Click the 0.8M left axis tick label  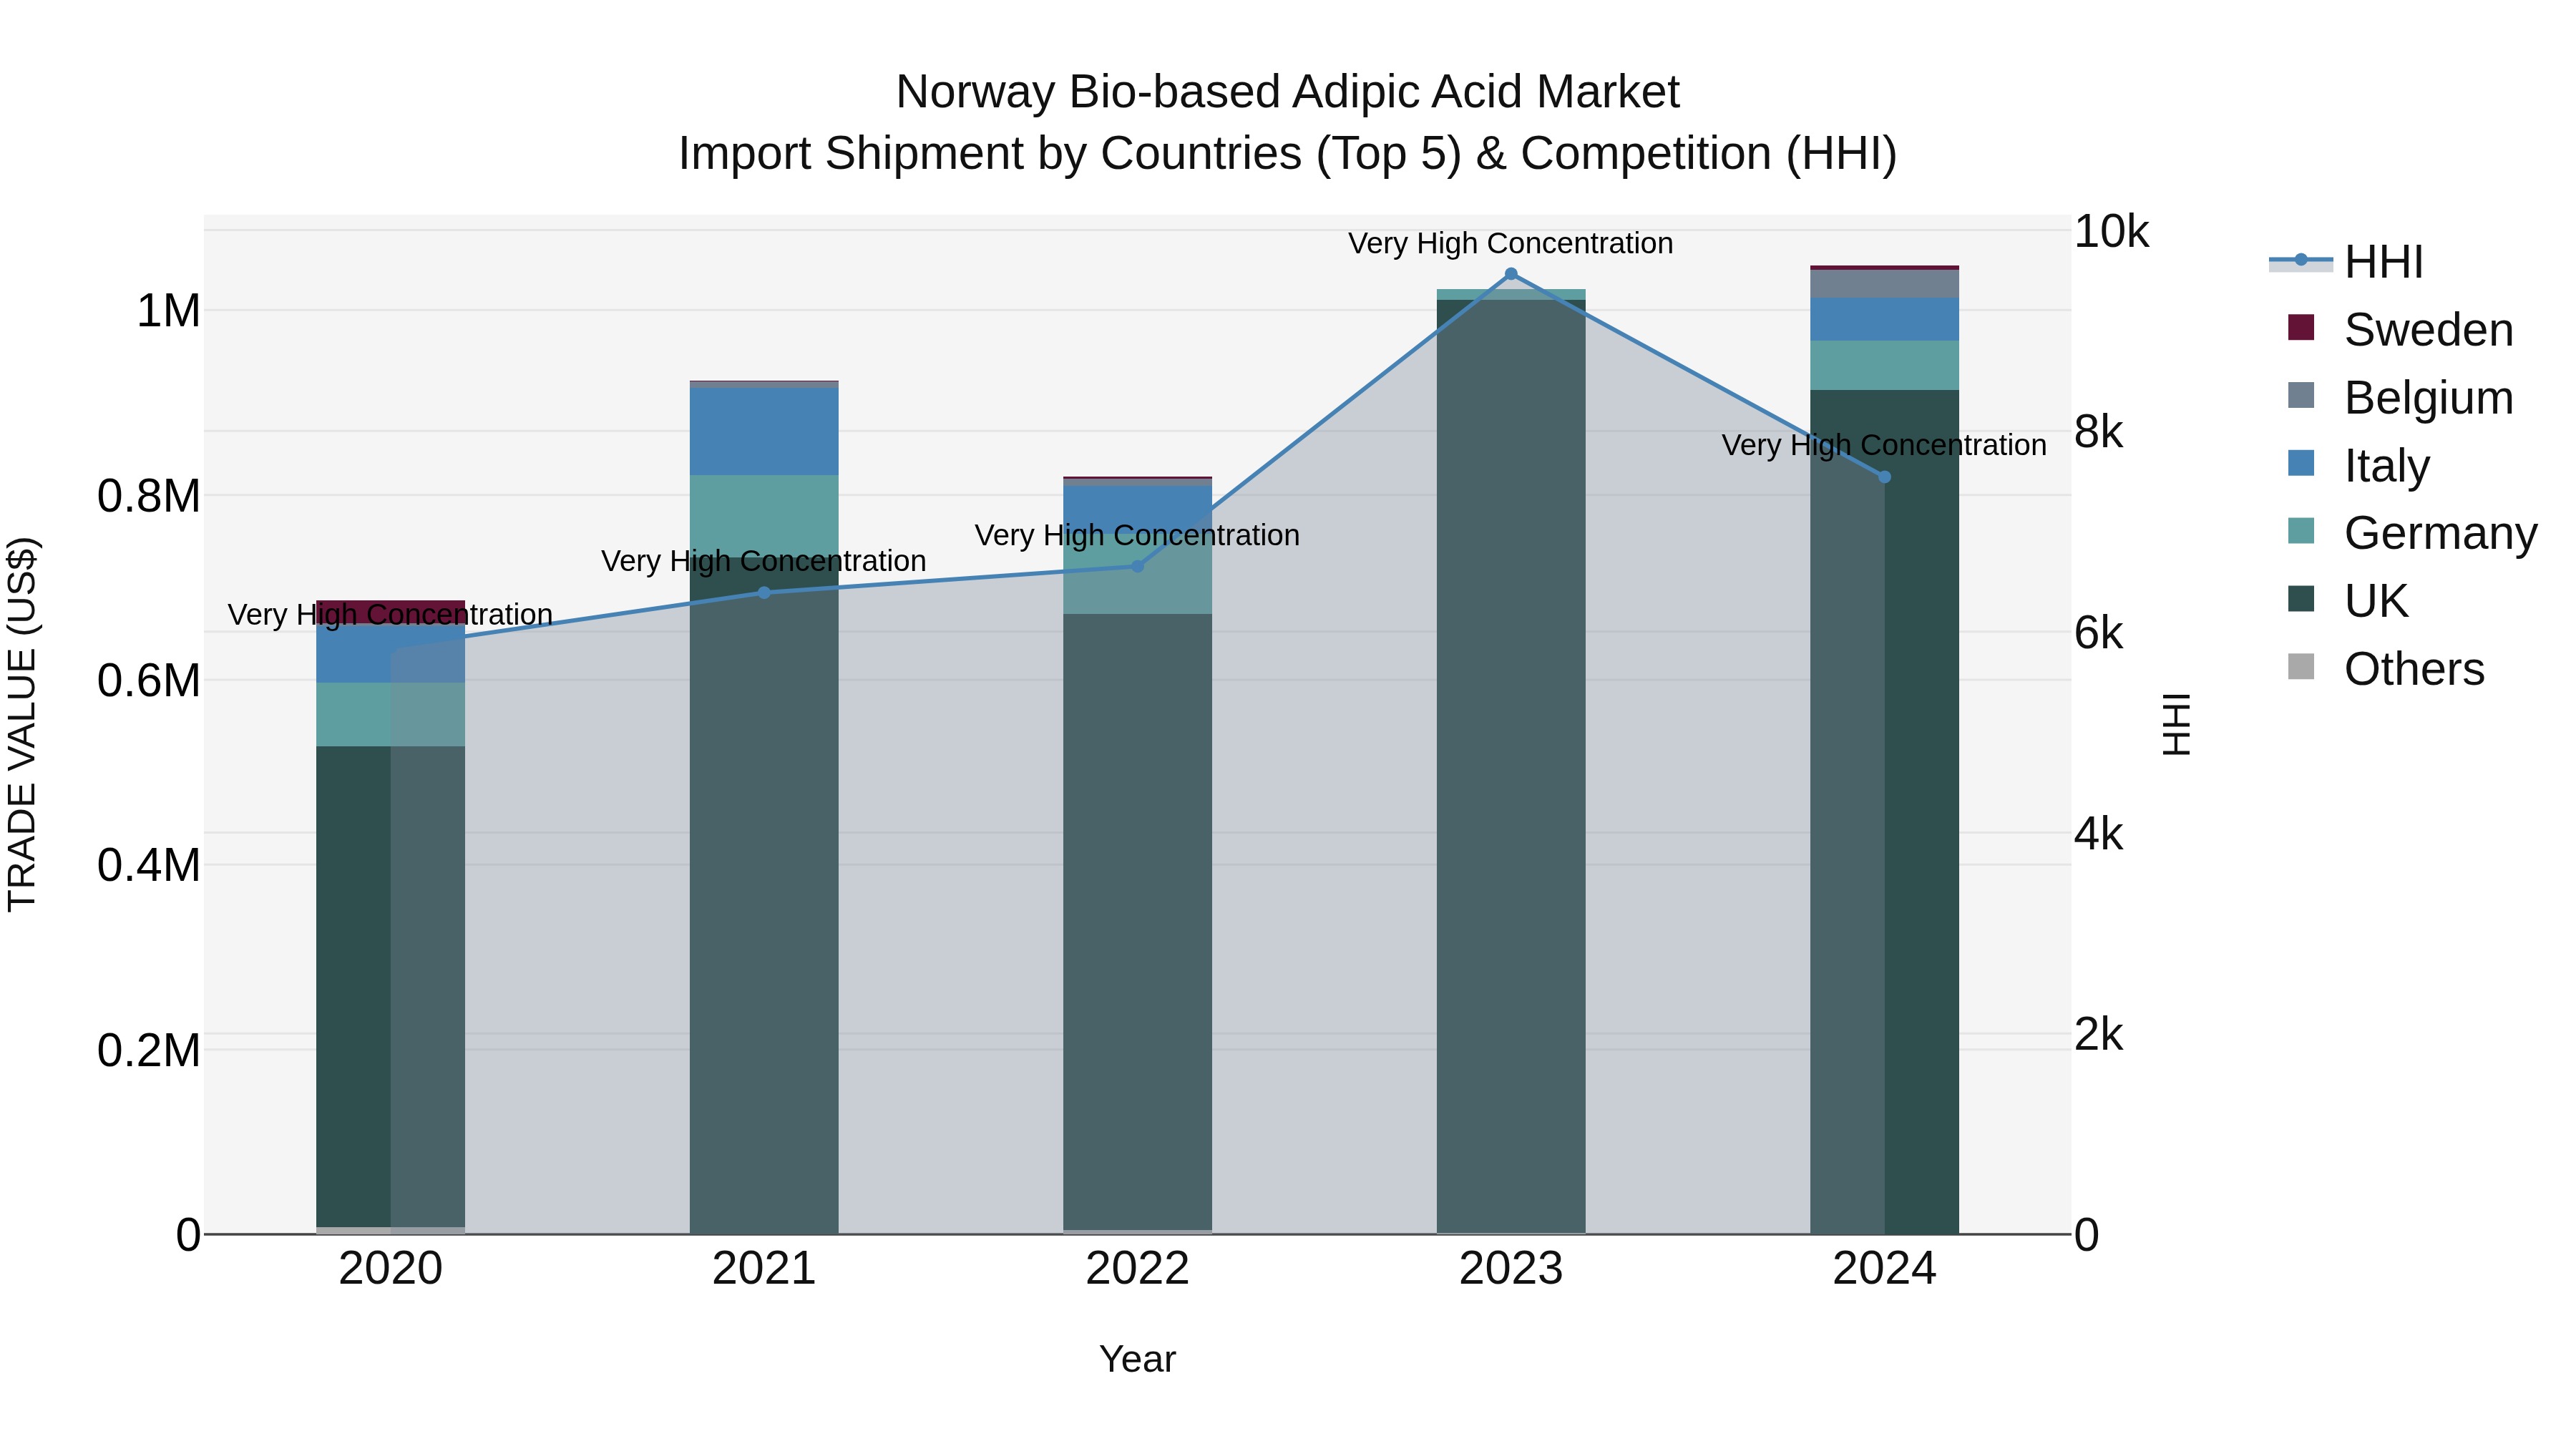pos(149,496)
